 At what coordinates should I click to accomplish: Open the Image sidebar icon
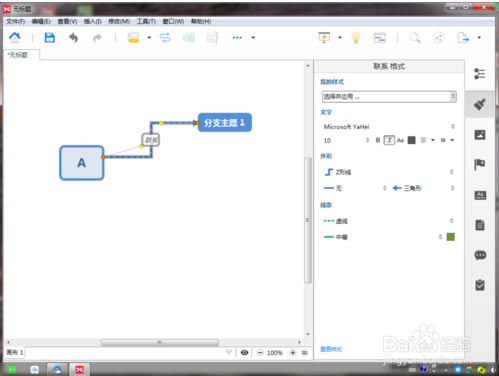pyautogui.click(x=480, y=135)
